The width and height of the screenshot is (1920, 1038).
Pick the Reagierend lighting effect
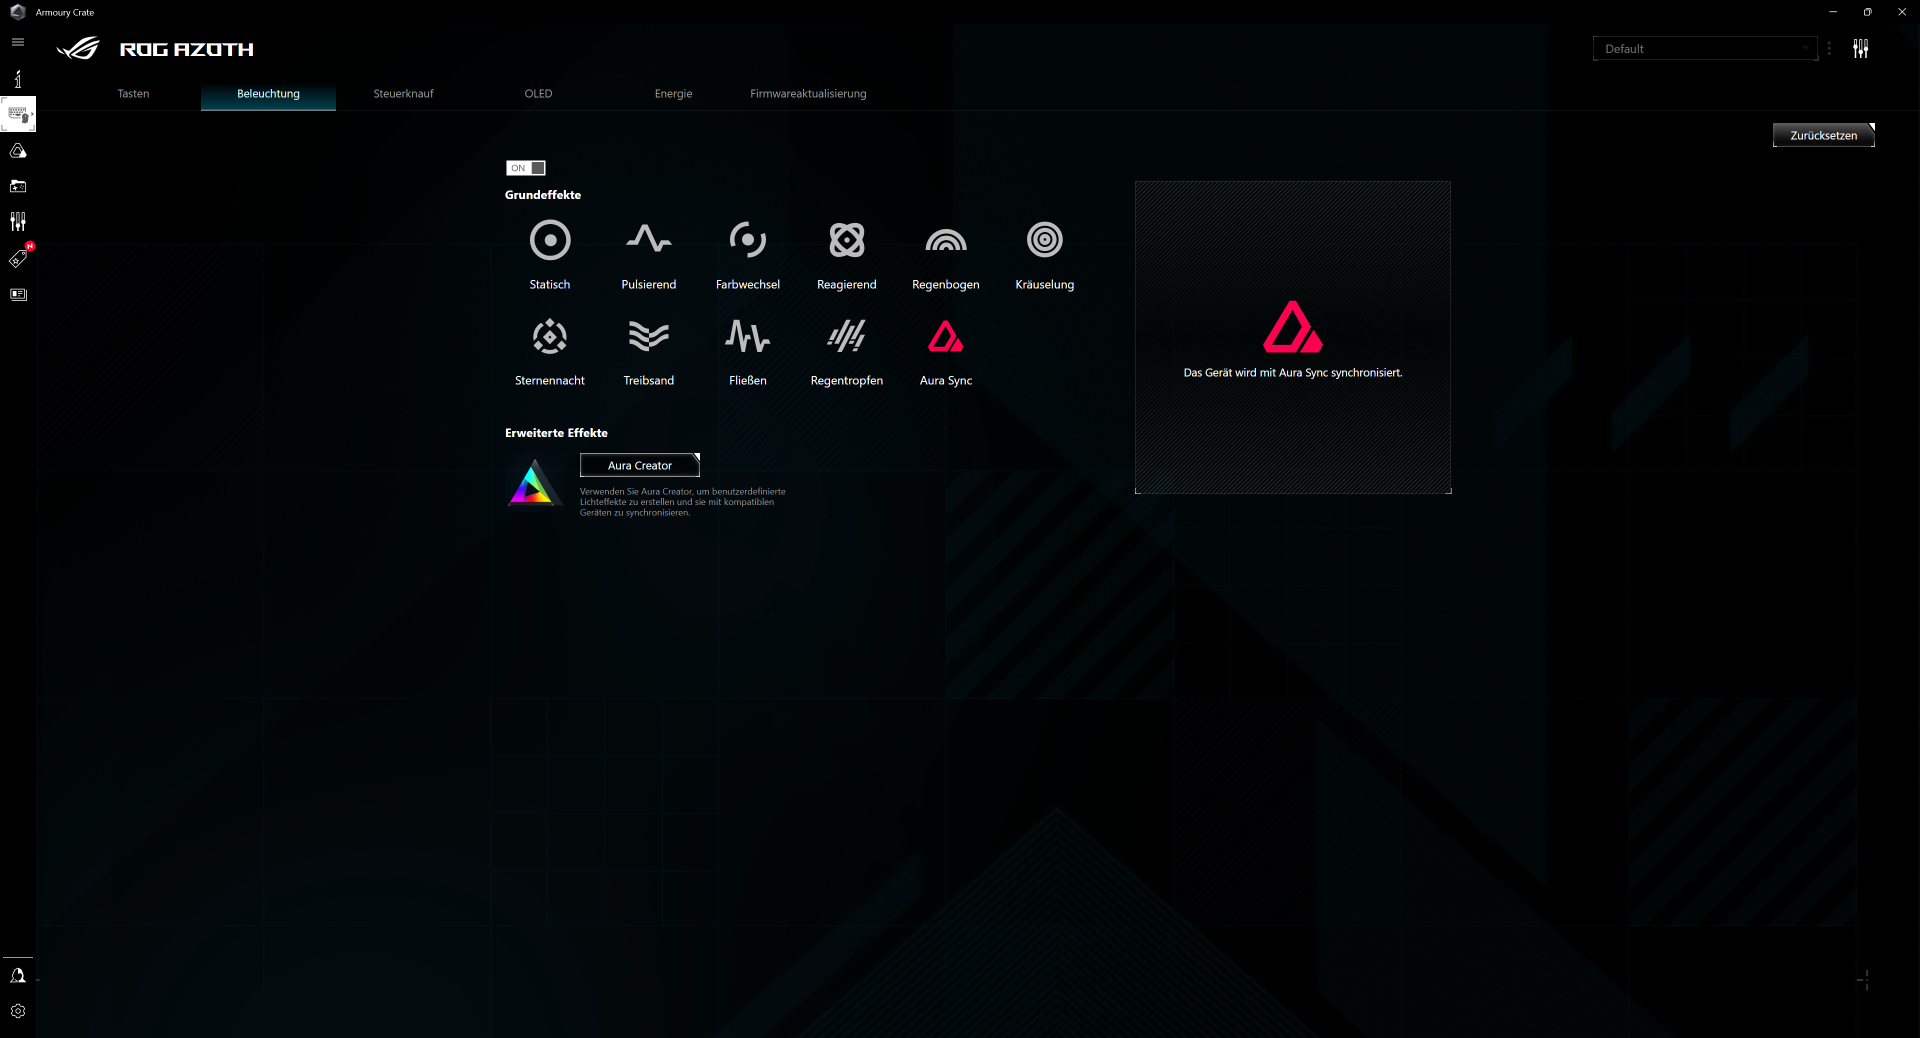point(847,240)
